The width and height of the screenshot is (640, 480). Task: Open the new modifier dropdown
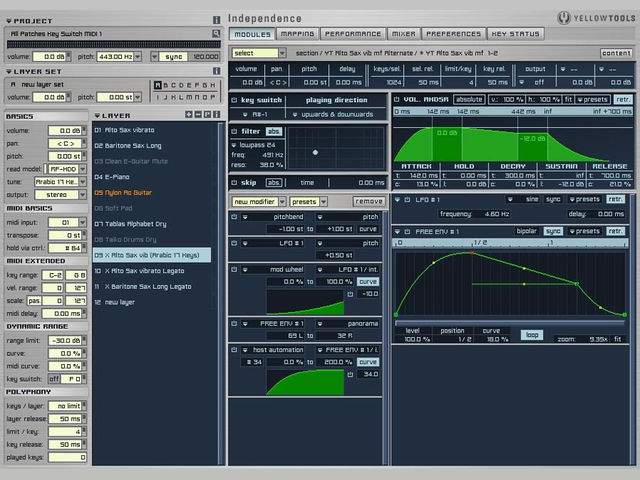pos(259,201)
